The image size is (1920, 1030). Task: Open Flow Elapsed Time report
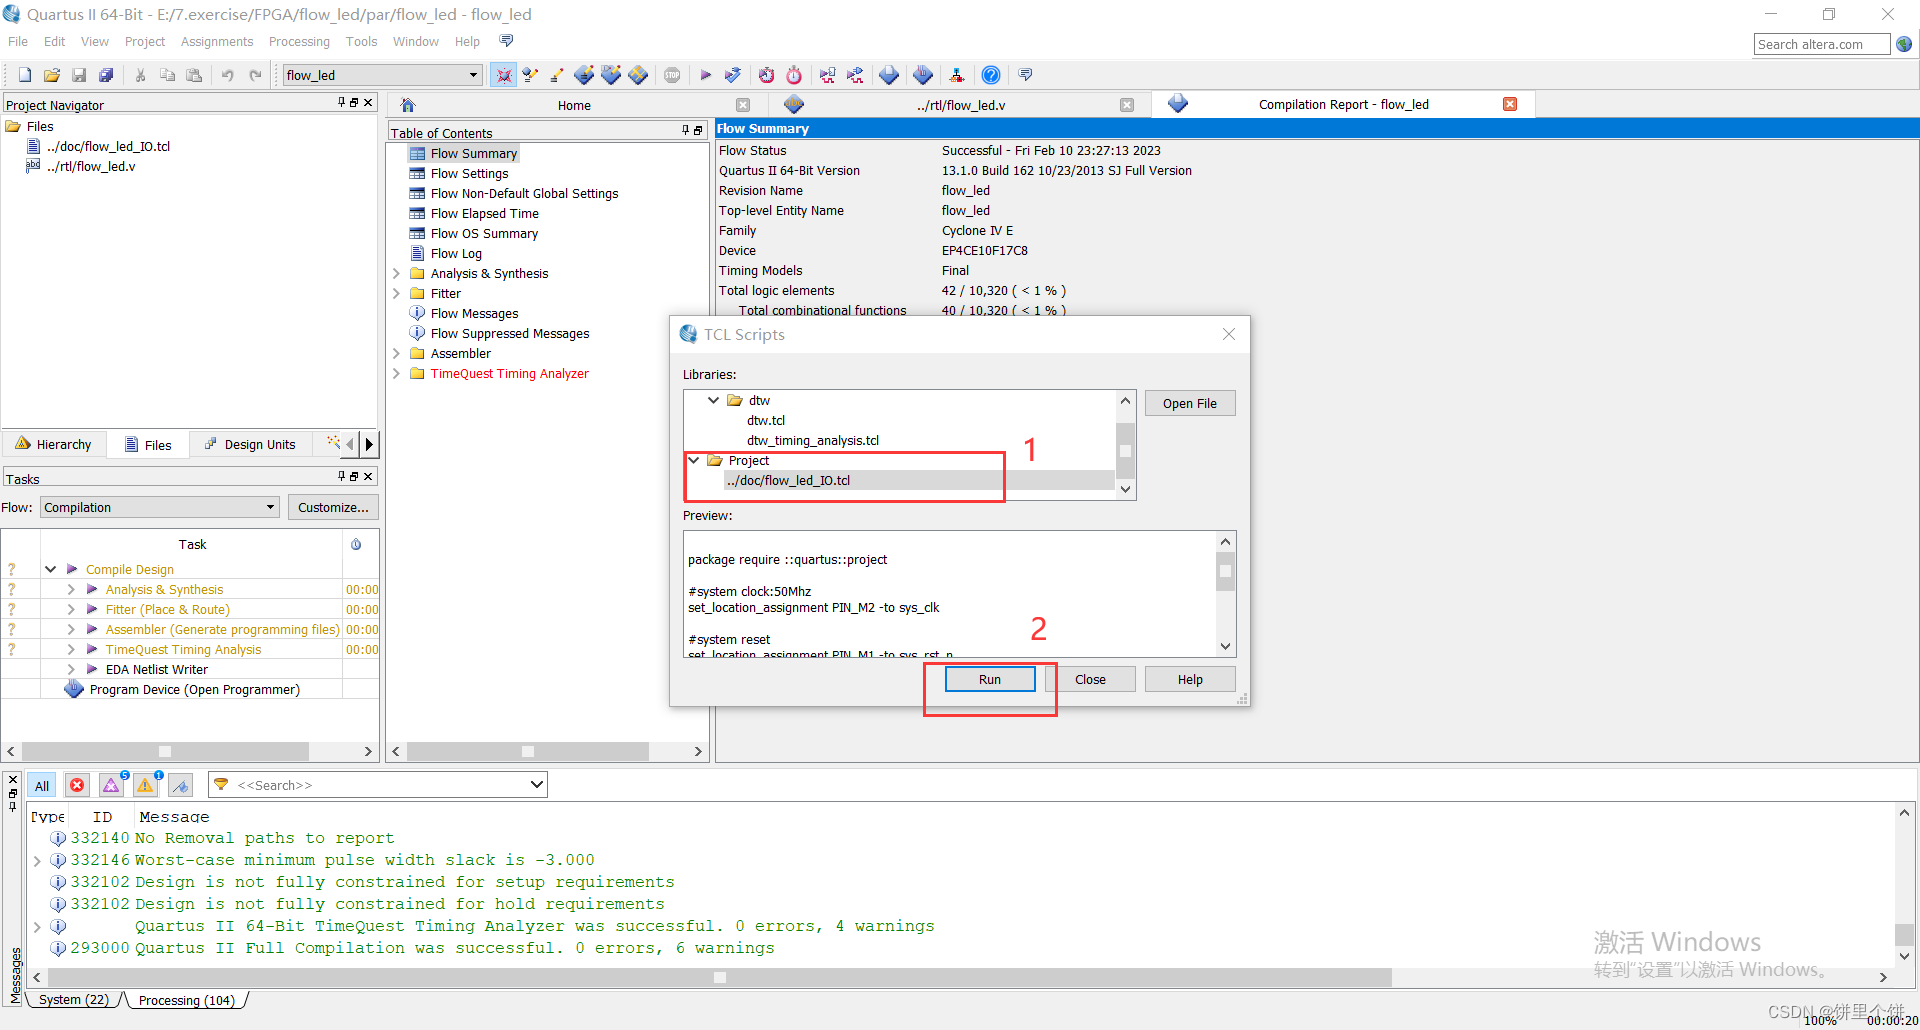pos(484,213)
